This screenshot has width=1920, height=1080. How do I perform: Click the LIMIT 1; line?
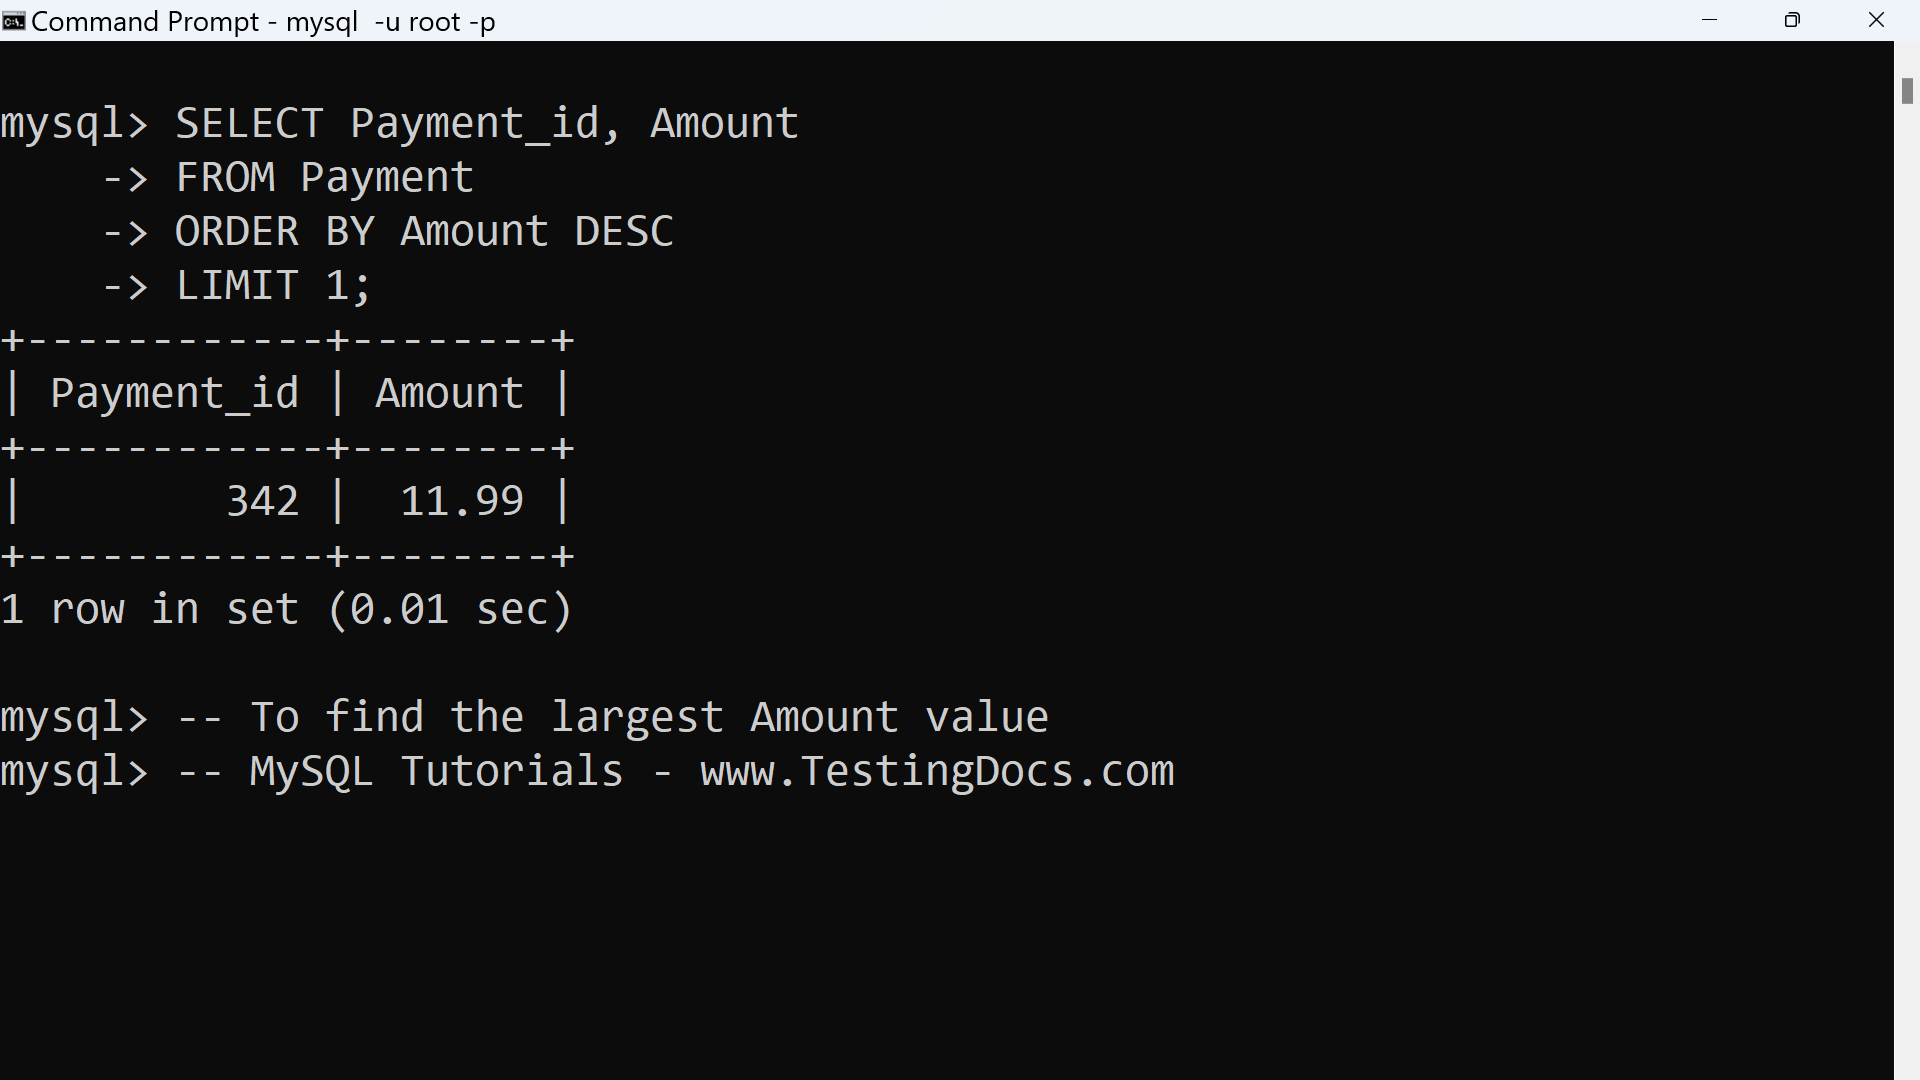pos(273,286)
